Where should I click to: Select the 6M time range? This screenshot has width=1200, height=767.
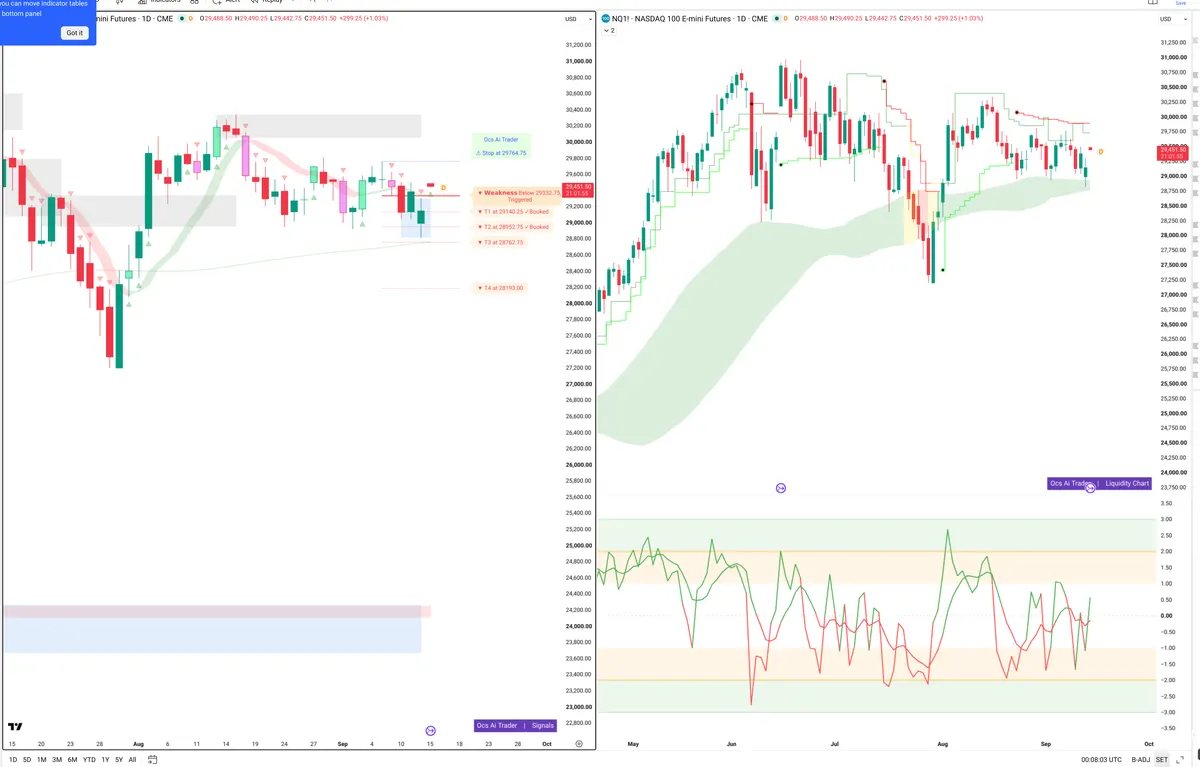[72, 760]
